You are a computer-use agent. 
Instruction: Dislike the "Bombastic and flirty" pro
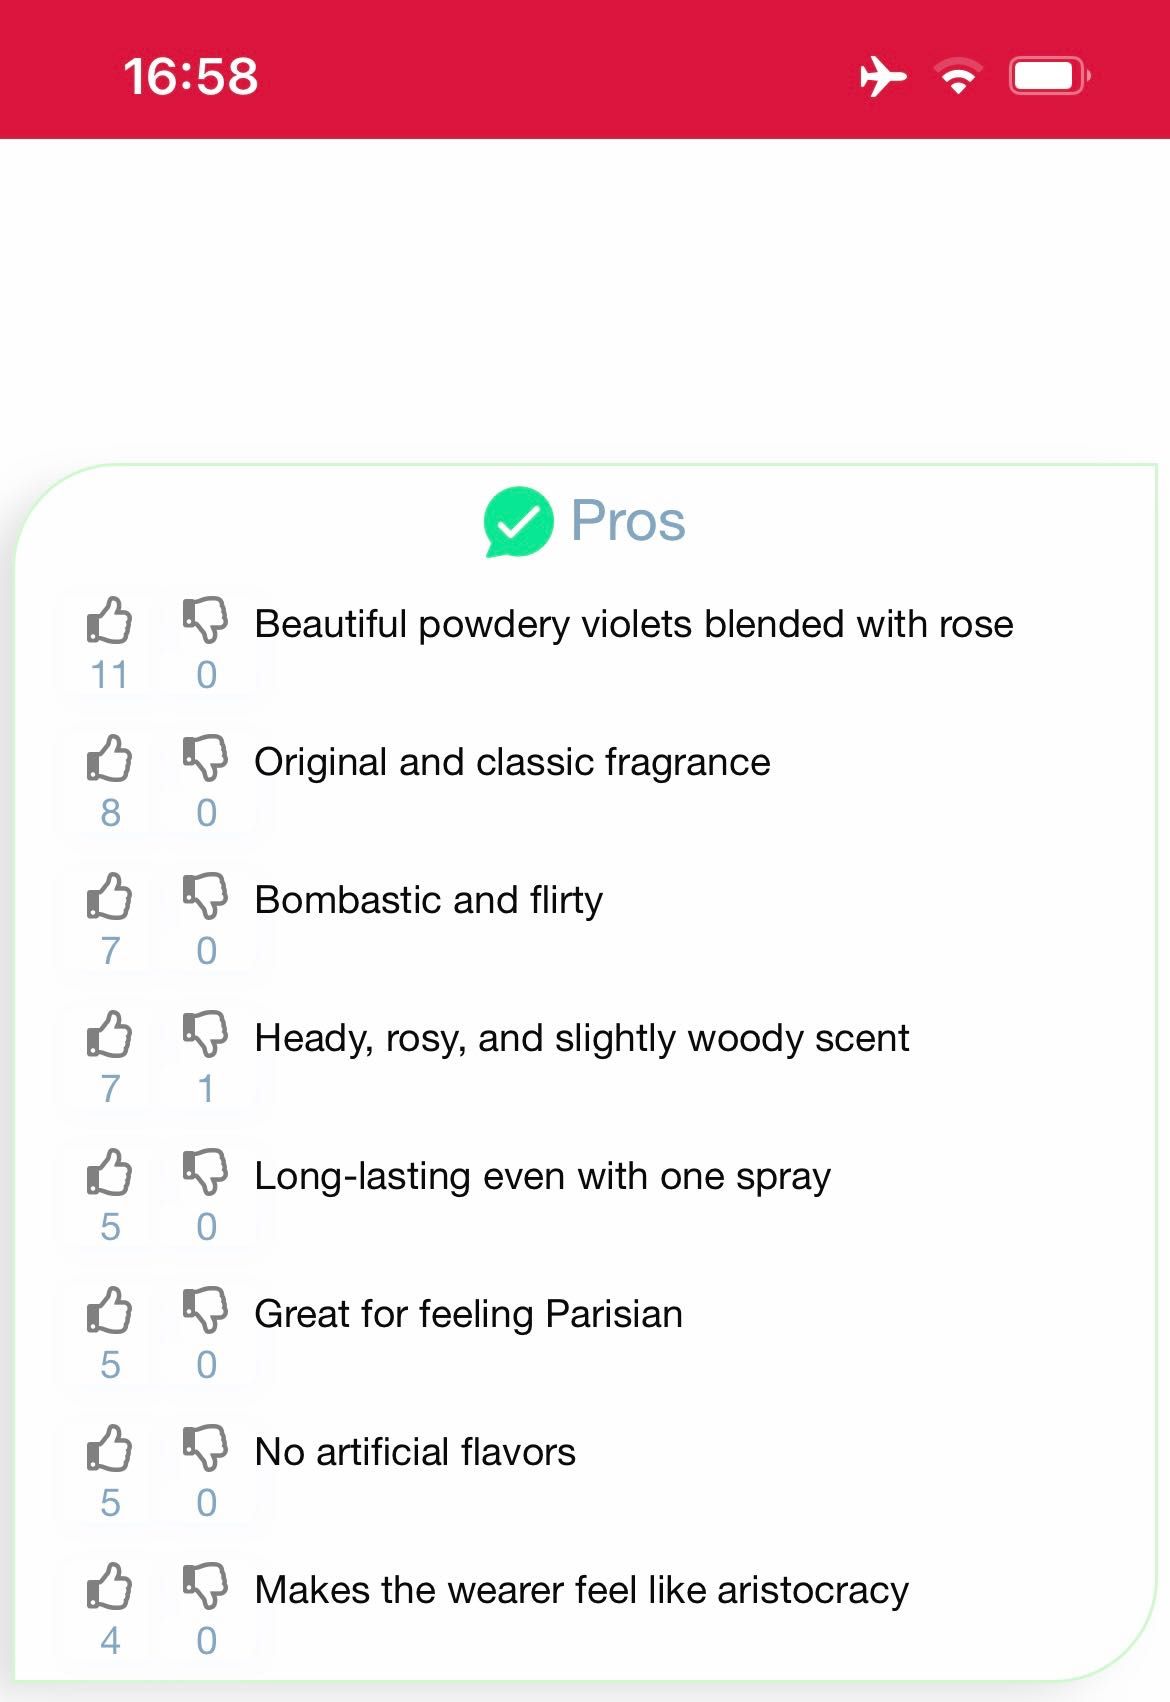(x=205, y=896)
